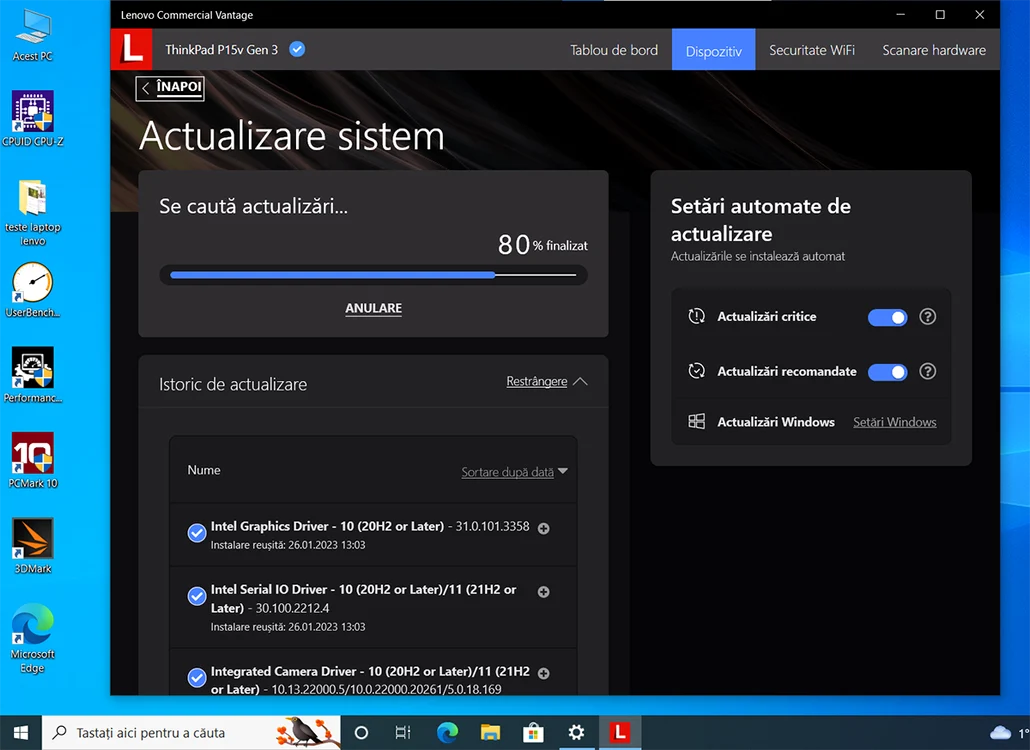Open help for Actualizări critice
The width and height of the screenshot is (1030, 750).
pyautogui.click(x=927, y=317)
